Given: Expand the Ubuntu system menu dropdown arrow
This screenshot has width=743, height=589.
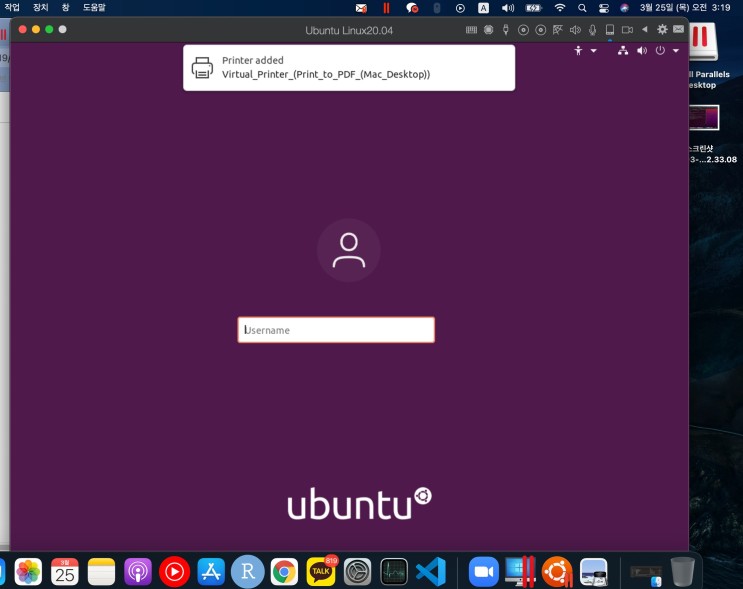Looking at the screenshot, I should (676, 51).
